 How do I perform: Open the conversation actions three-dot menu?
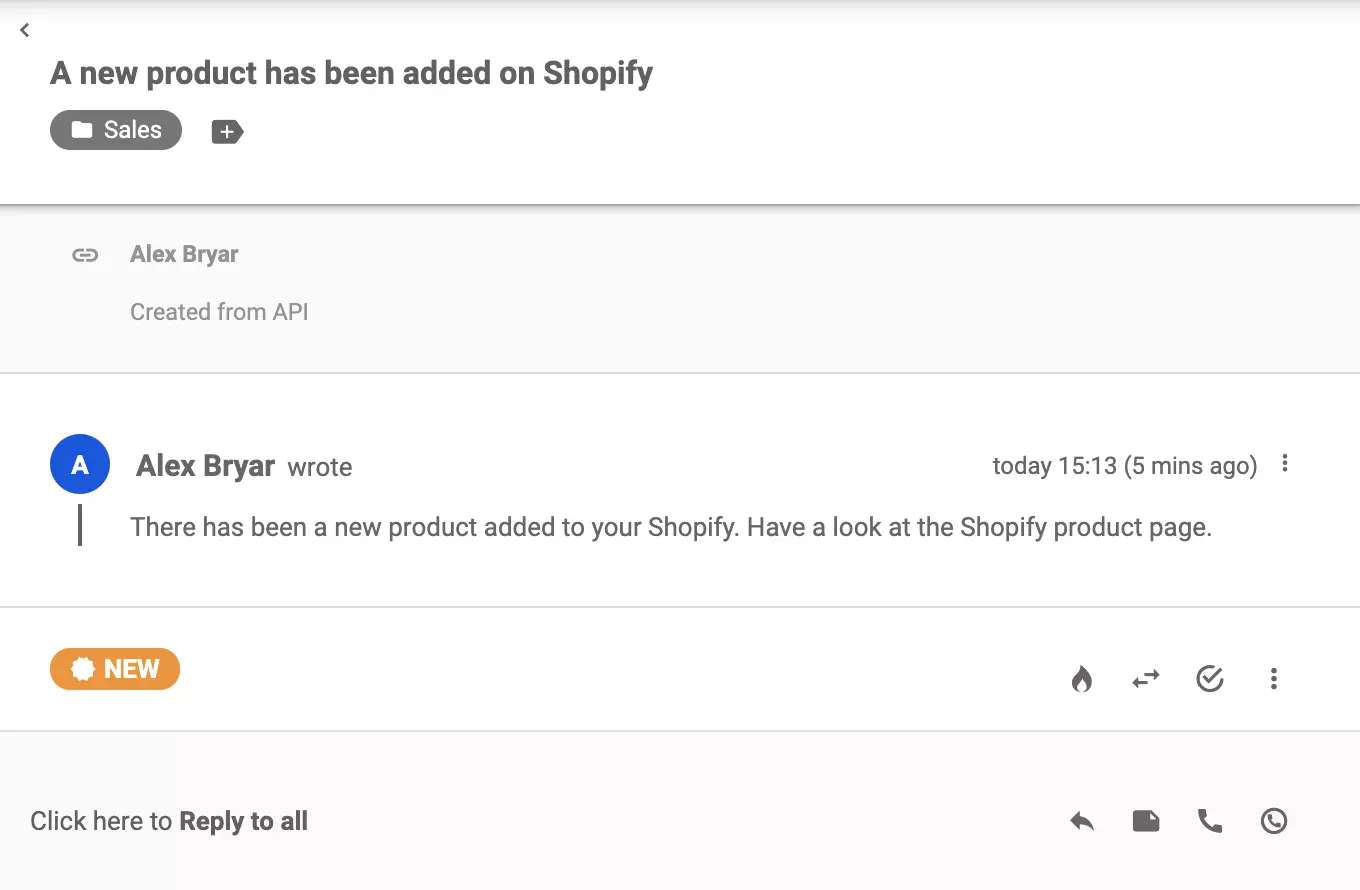click(x=1273, y=678)
